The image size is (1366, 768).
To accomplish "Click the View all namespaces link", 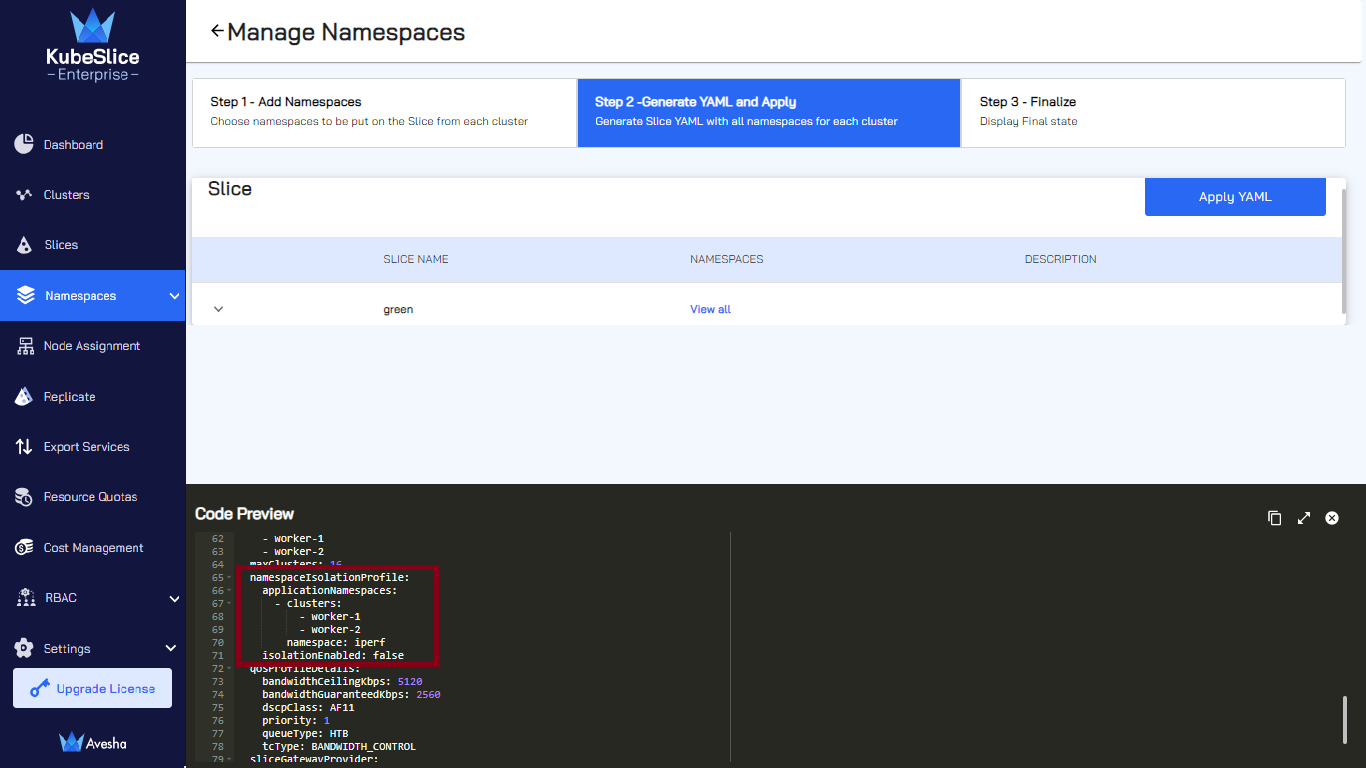I will point(710,309).
